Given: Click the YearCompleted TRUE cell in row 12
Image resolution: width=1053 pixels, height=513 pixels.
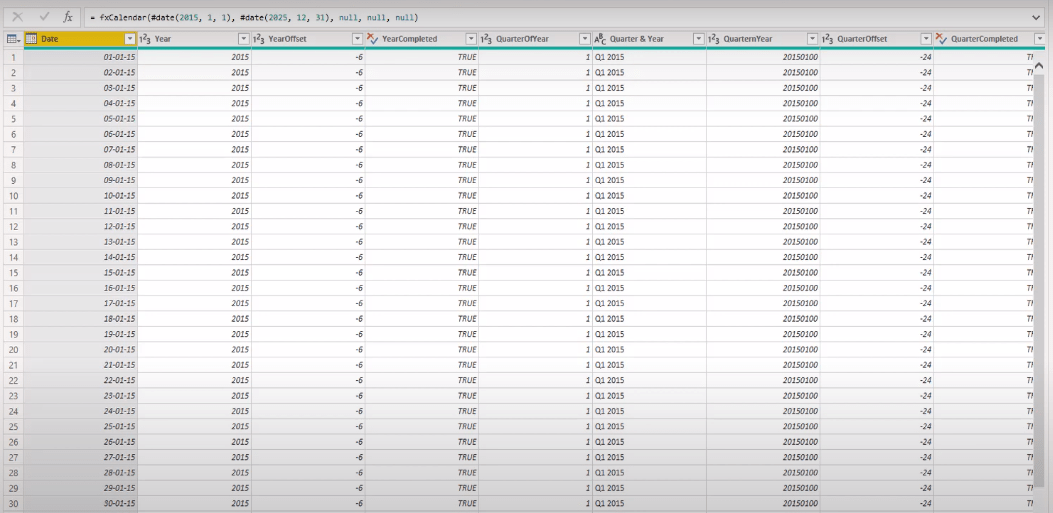Looking at the screenshot, I should 422,226.
